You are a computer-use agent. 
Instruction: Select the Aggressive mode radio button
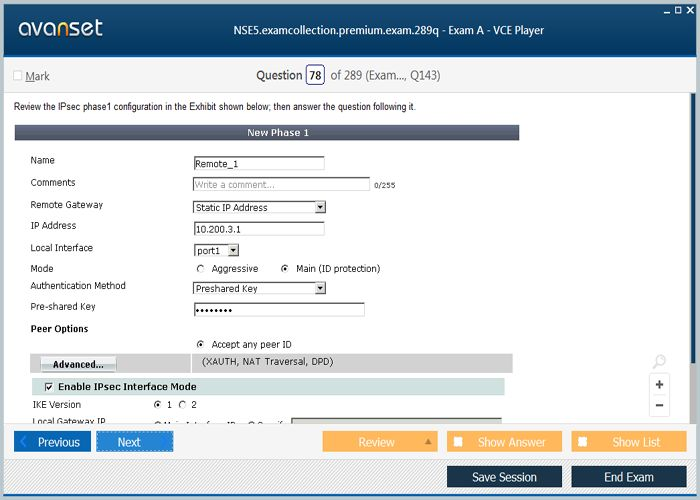pos(201,269)
